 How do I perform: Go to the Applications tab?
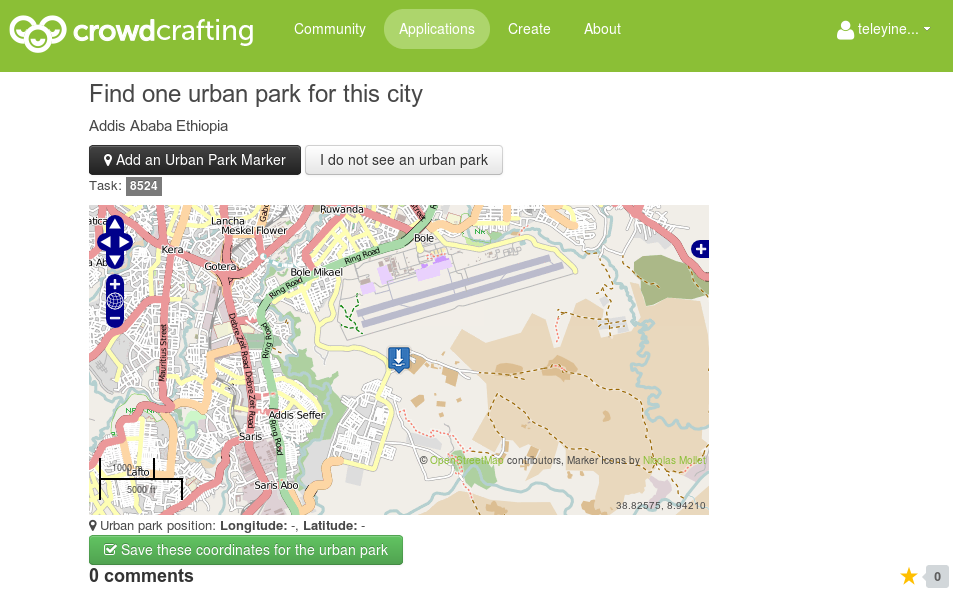tap(437, 29)
